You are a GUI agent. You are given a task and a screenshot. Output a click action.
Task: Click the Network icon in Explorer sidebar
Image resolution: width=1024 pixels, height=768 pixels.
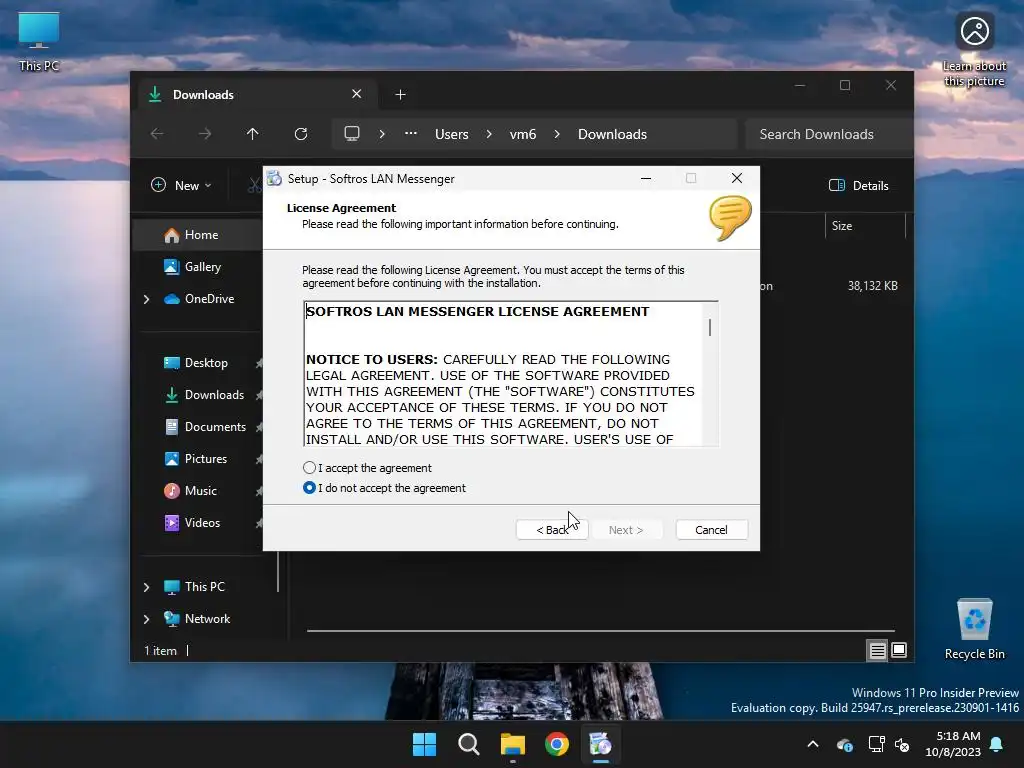tap(172, 618)
